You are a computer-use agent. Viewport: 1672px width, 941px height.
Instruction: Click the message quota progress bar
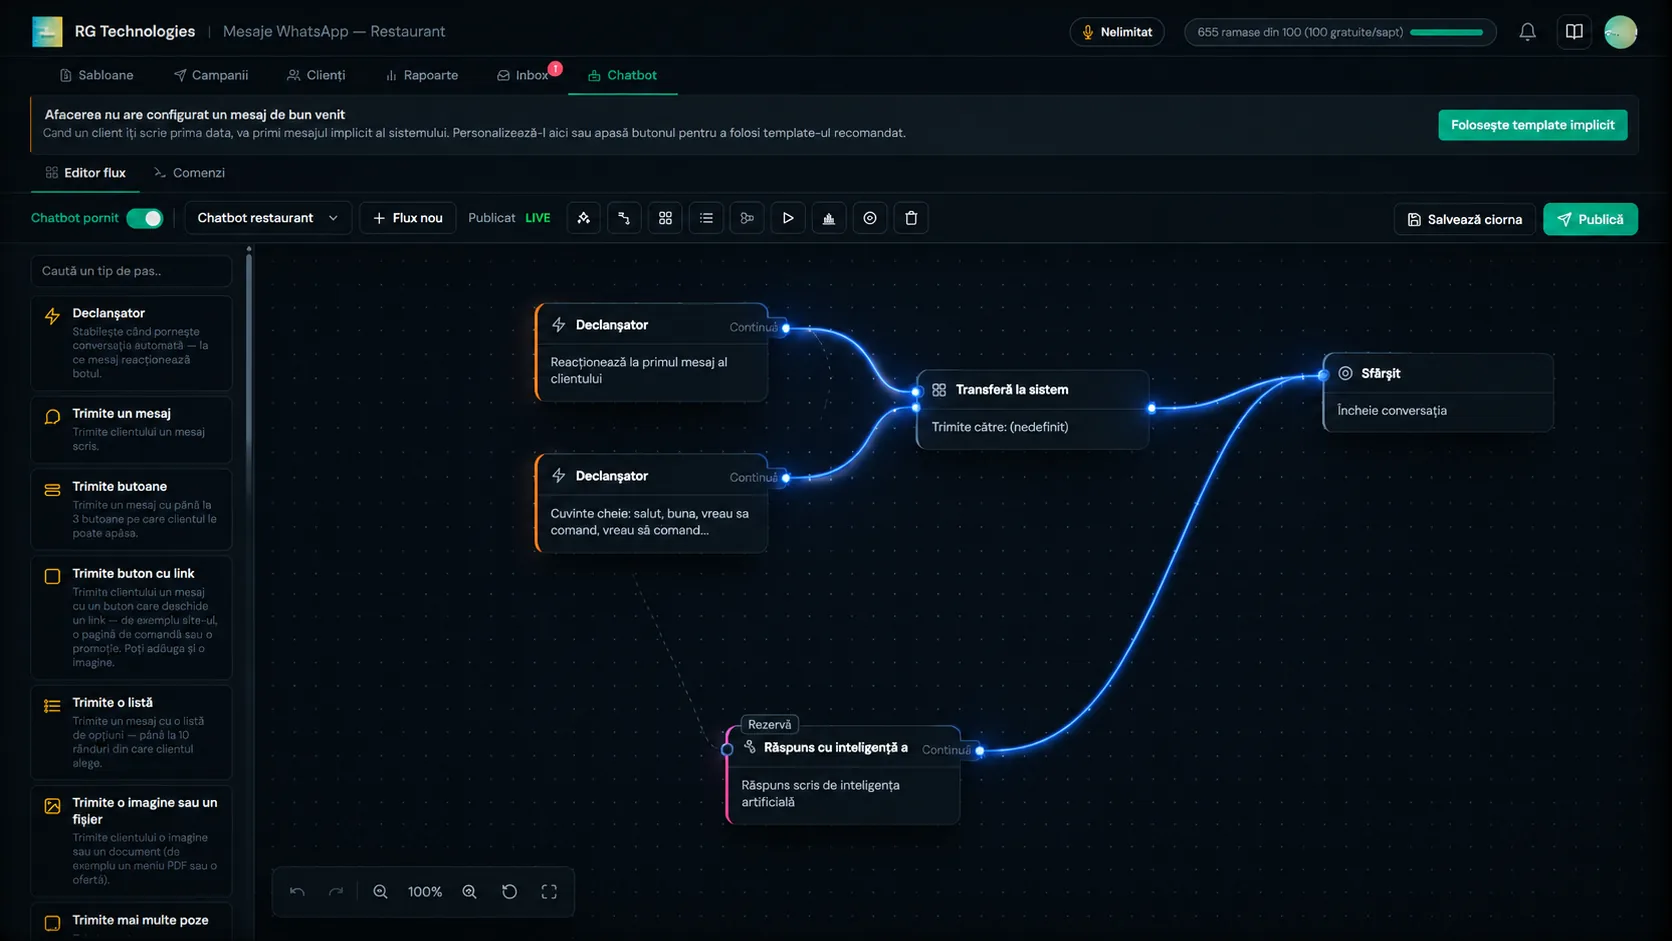1446,32
